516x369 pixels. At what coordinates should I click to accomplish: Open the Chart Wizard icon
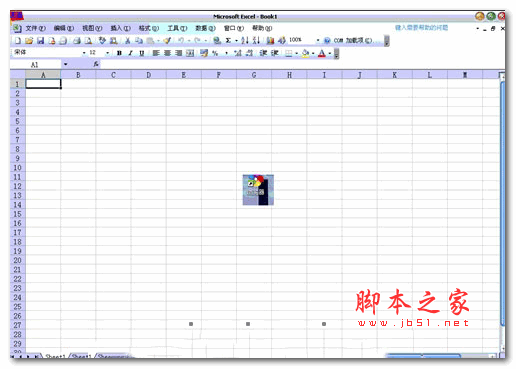(270, 41)
